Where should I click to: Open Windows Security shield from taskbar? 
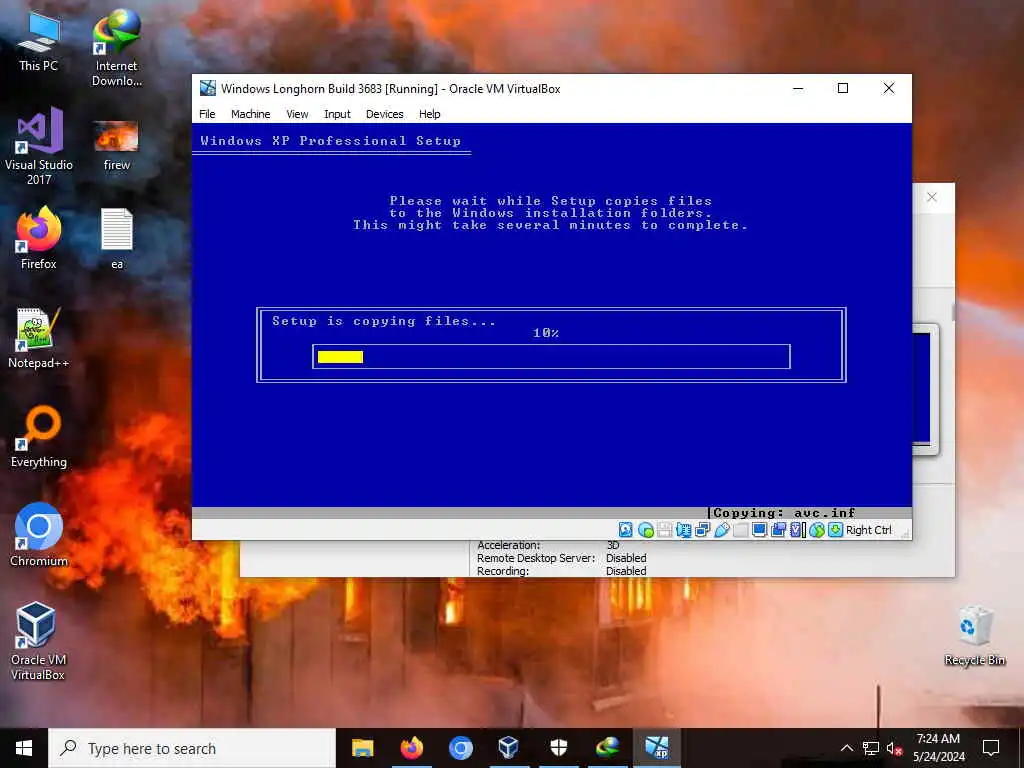click(558, 748)
